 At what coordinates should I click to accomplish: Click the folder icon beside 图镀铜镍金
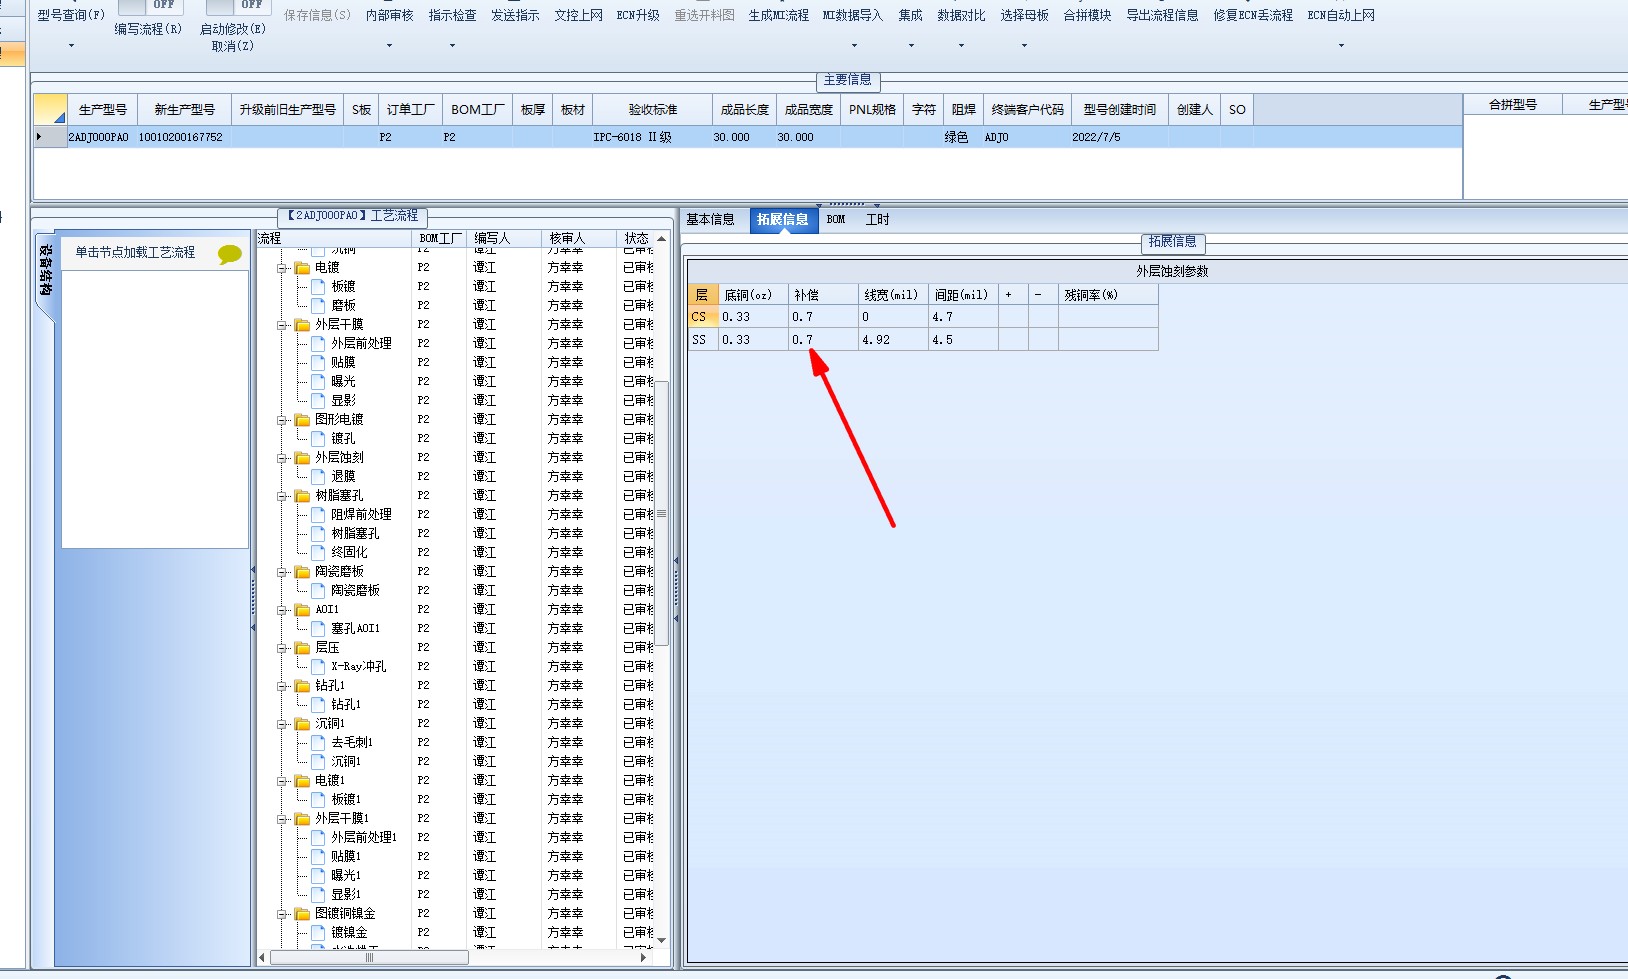coord(302,914)
